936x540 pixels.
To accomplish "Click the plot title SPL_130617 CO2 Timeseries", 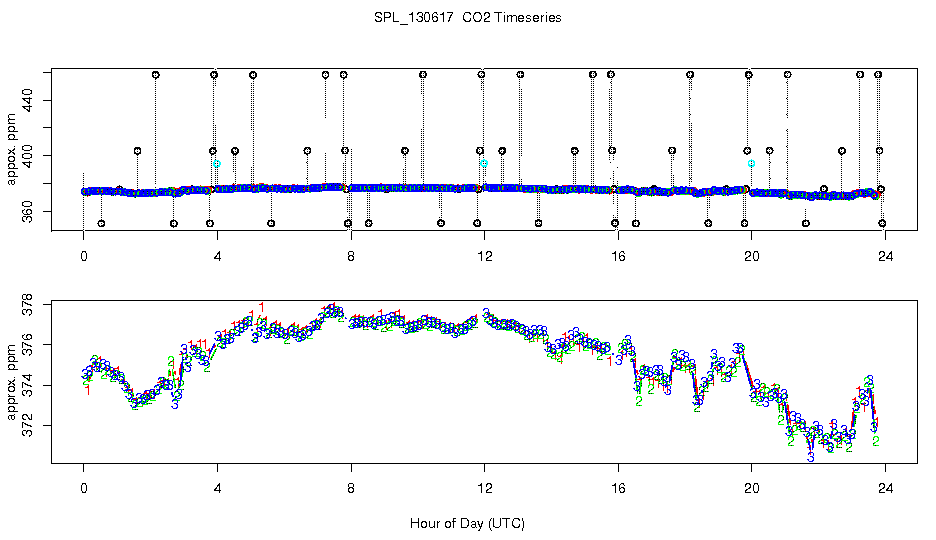I will (467, 18).
